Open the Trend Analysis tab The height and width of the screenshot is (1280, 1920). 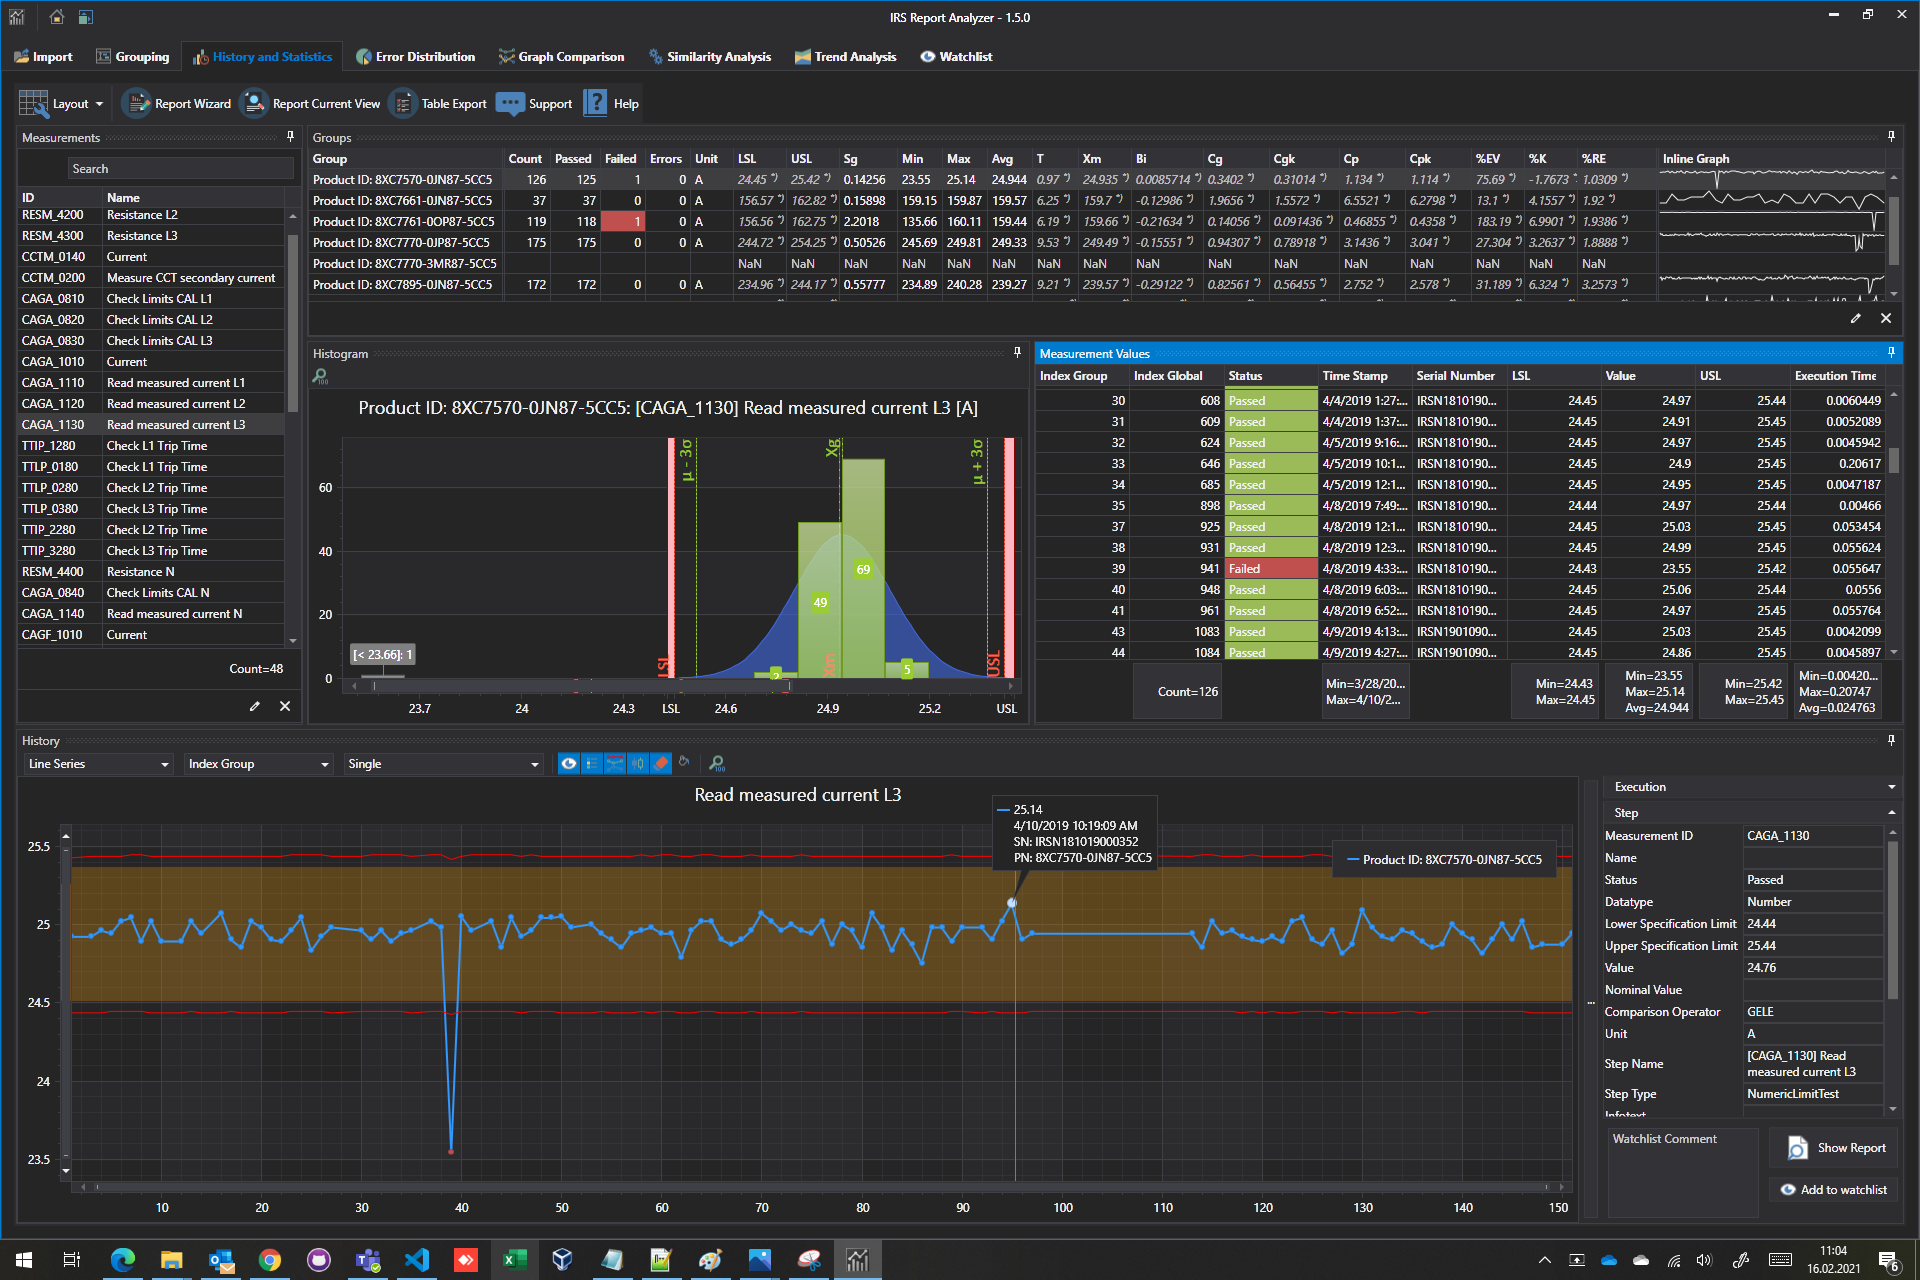[846, 57]
